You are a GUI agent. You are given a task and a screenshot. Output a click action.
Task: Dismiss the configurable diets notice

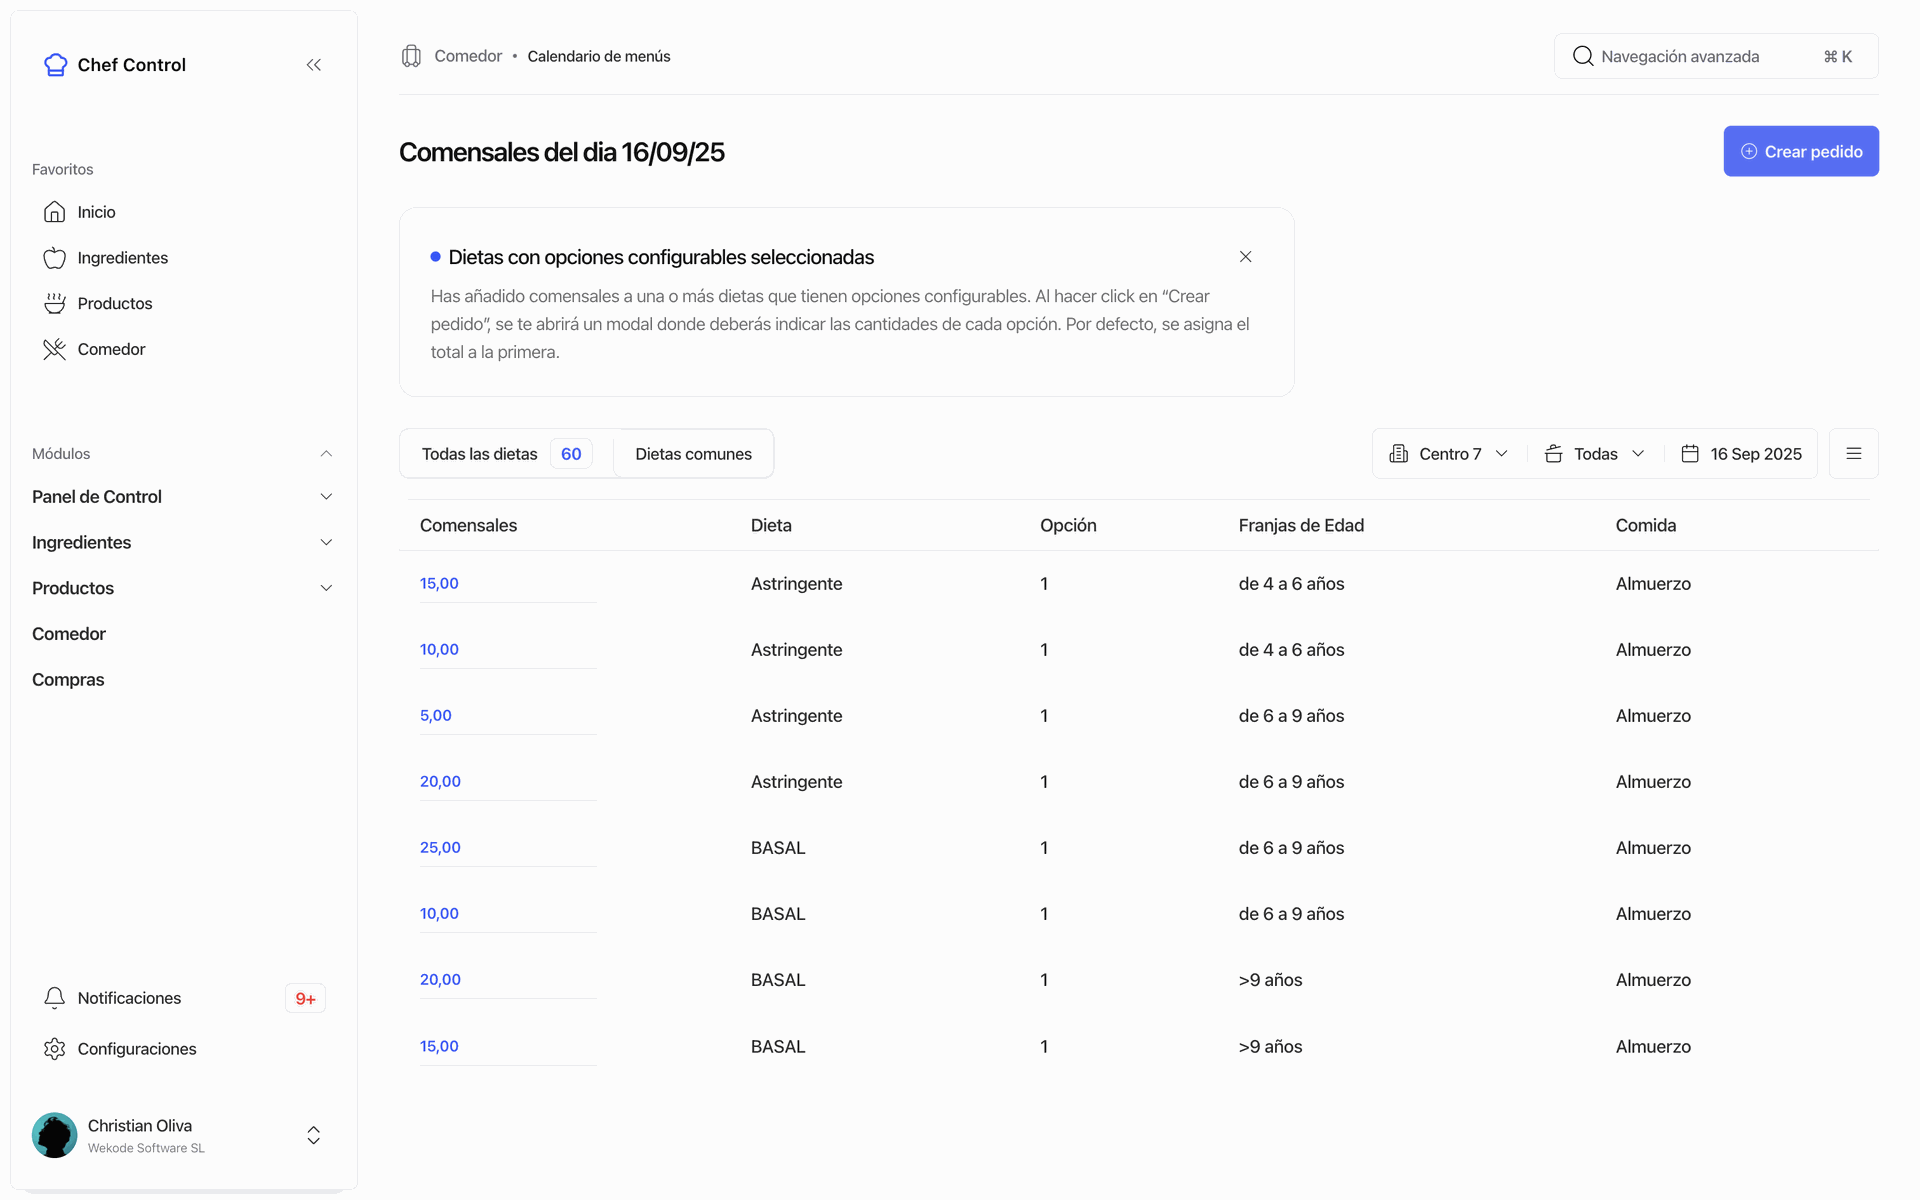pos(1245,257)
